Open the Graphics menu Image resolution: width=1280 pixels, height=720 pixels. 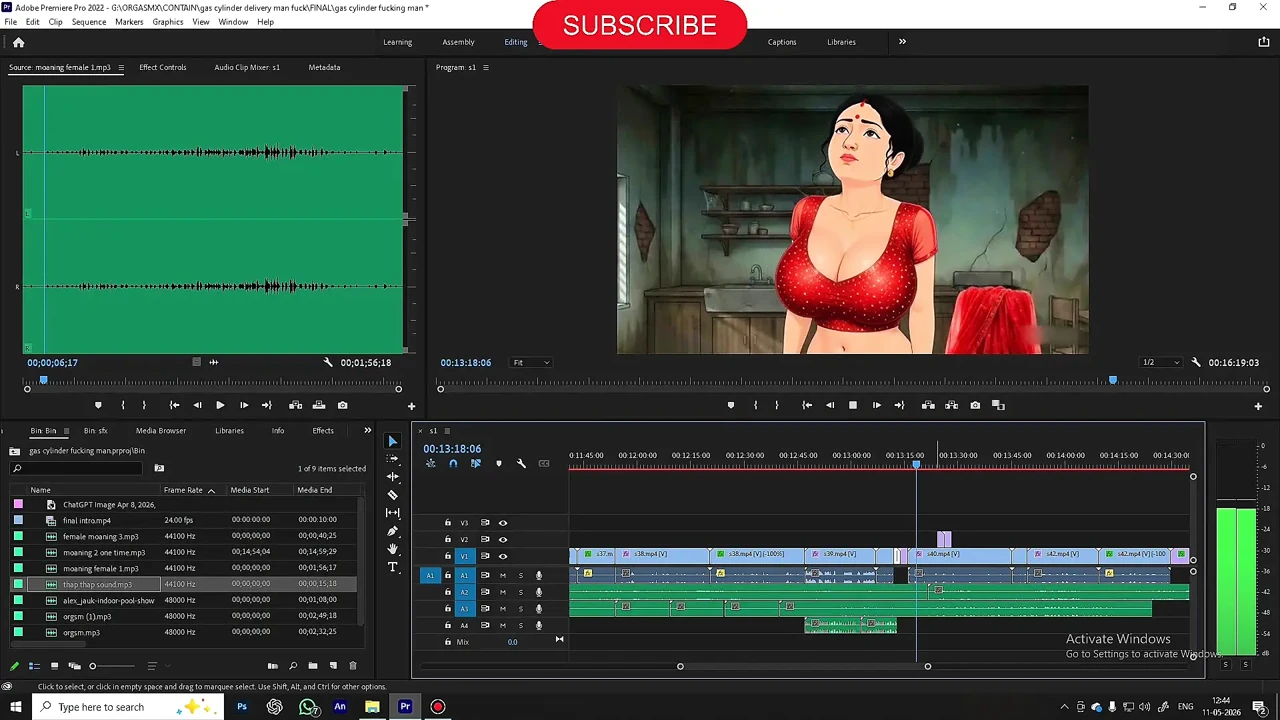(x=168, y=22)
